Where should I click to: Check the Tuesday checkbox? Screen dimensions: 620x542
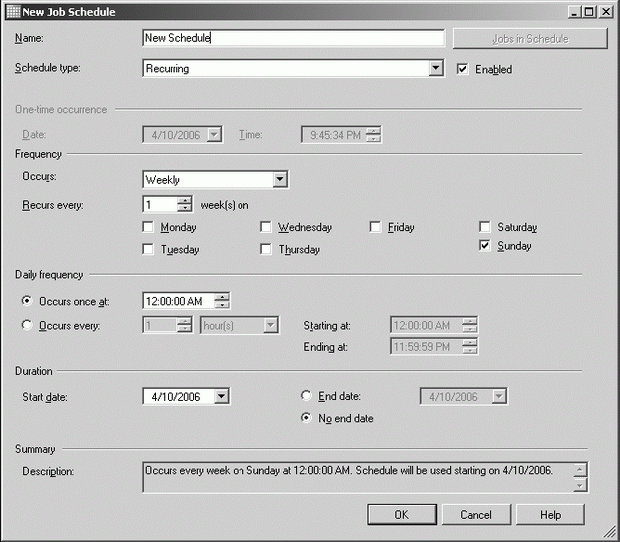148,249
